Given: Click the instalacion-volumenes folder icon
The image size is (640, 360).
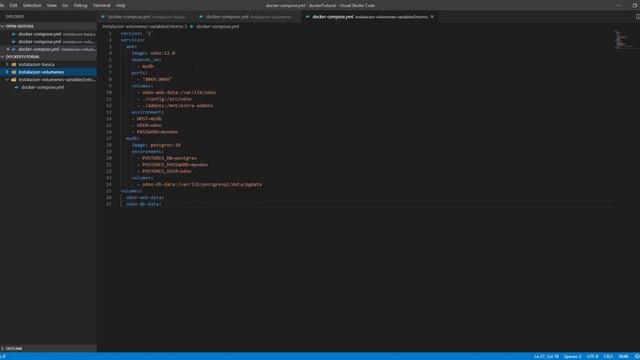Looking at the screenshot, I should tap(14, 72).
